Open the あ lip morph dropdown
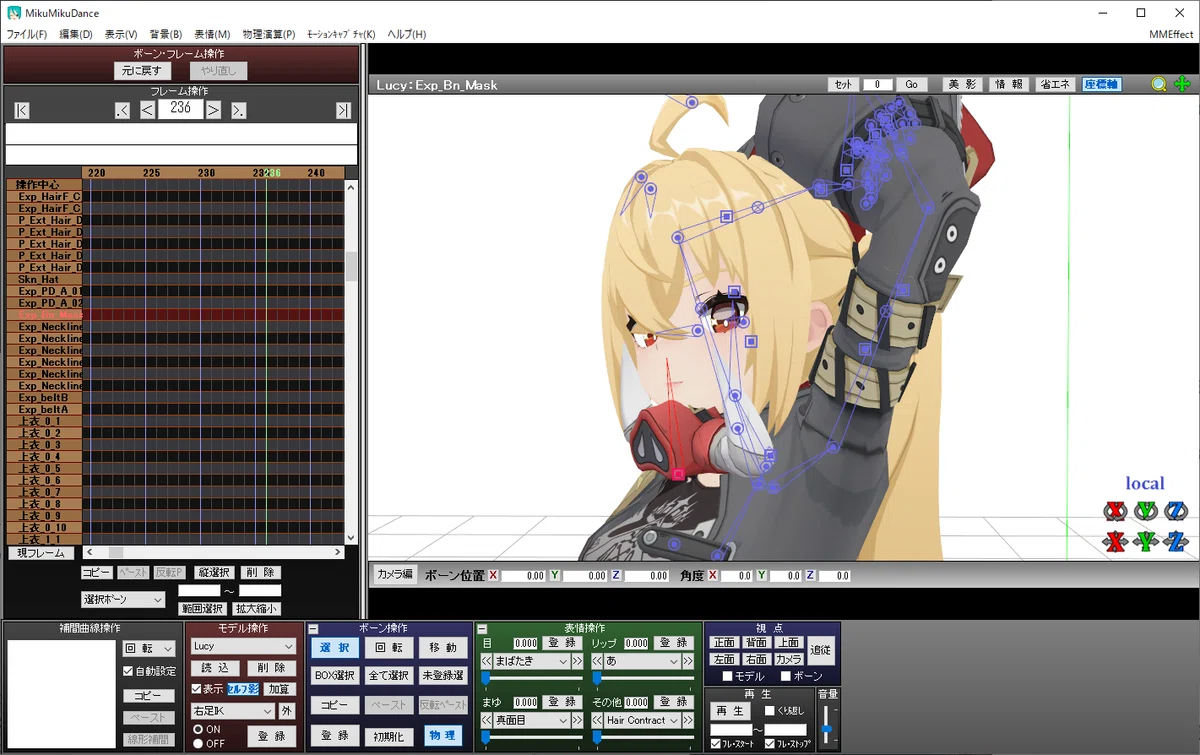This screenshot has width=1200, height=755. click(643, 662)
